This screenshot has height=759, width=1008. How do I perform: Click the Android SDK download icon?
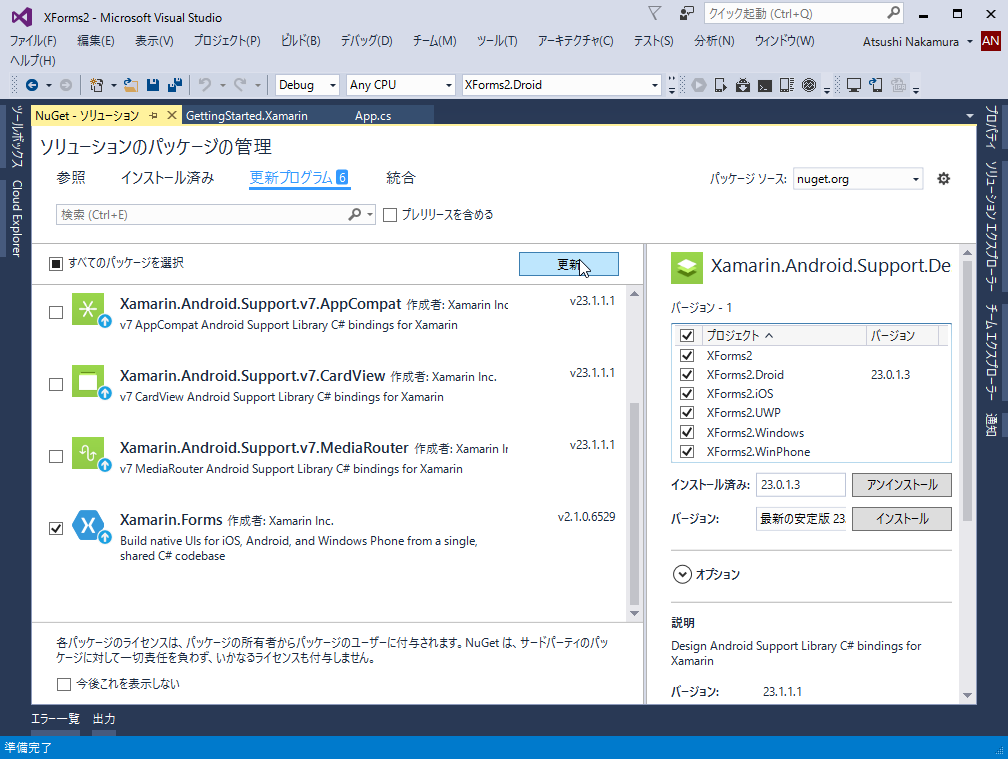[742, 85]
